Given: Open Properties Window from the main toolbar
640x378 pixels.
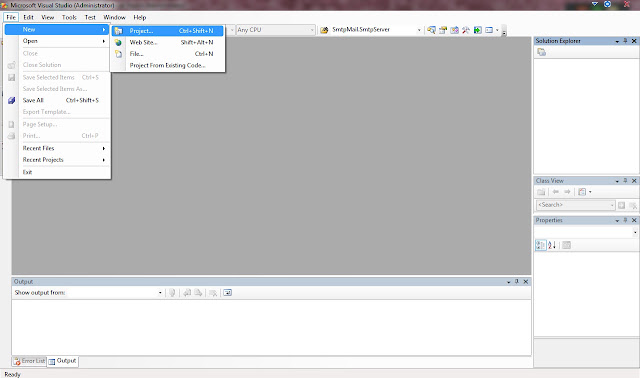Looking at the screenshot, I should [x=443, y=30].
